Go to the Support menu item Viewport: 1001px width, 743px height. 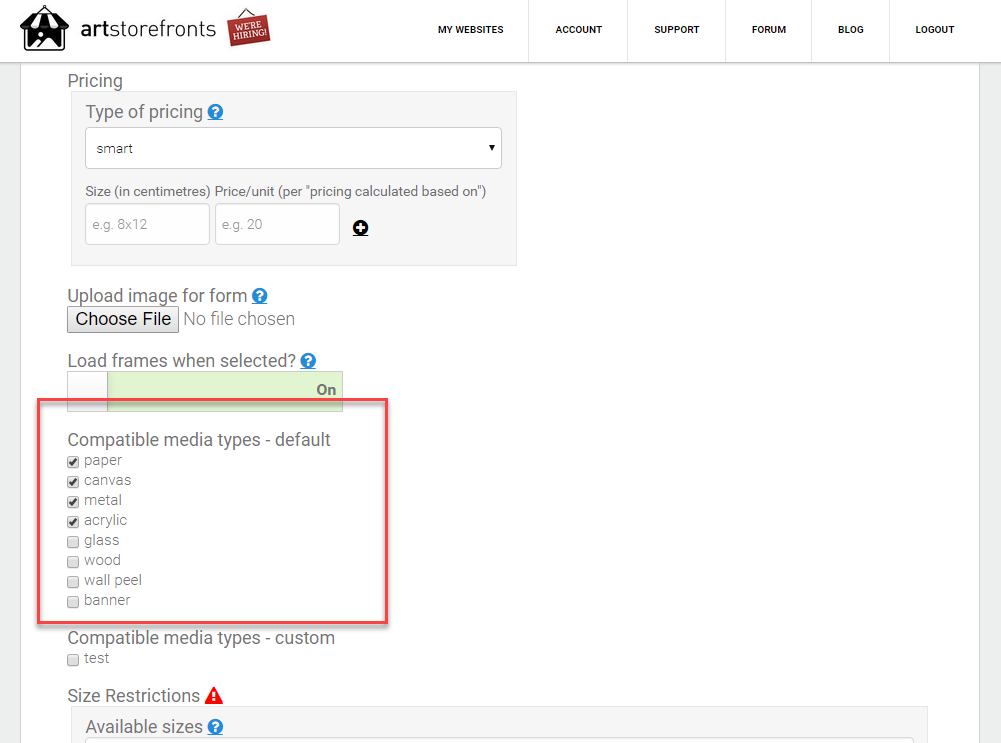677,30
